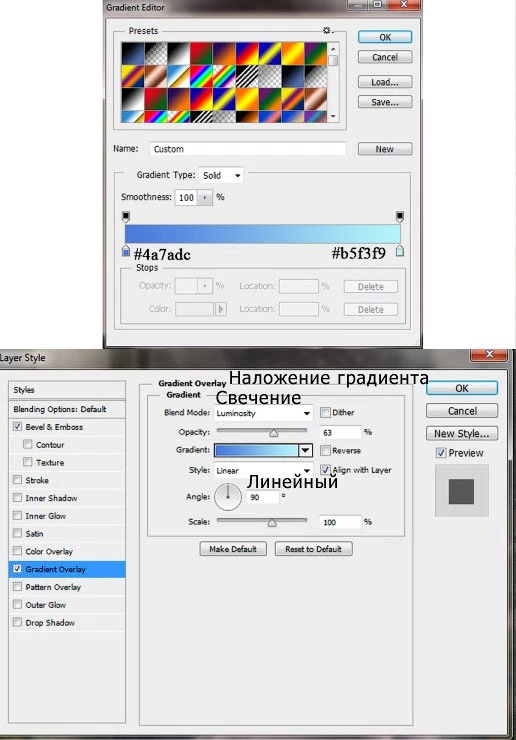Click the Smoothness stepper arrow
Image resolution: width=516 pixels, height=740 pixels.
[205, 197]
